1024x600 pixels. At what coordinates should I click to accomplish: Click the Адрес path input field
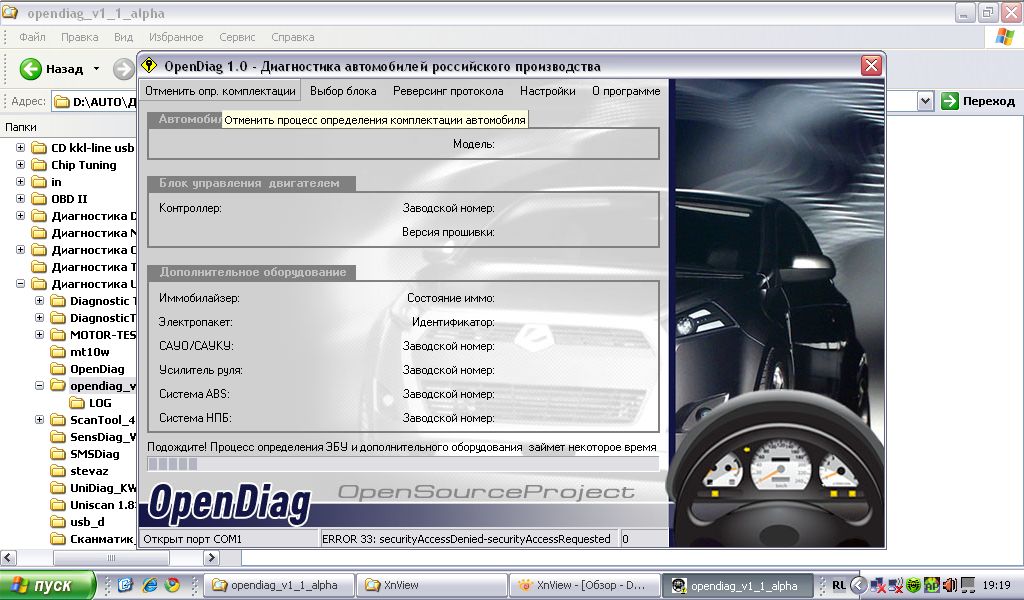tap(95, 101)
